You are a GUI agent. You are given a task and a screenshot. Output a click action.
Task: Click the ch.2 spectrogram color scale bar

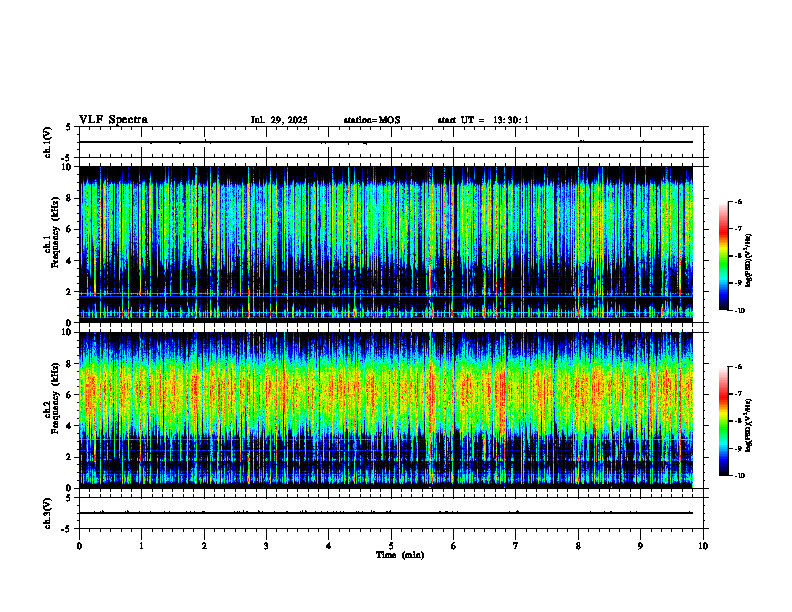724,421
